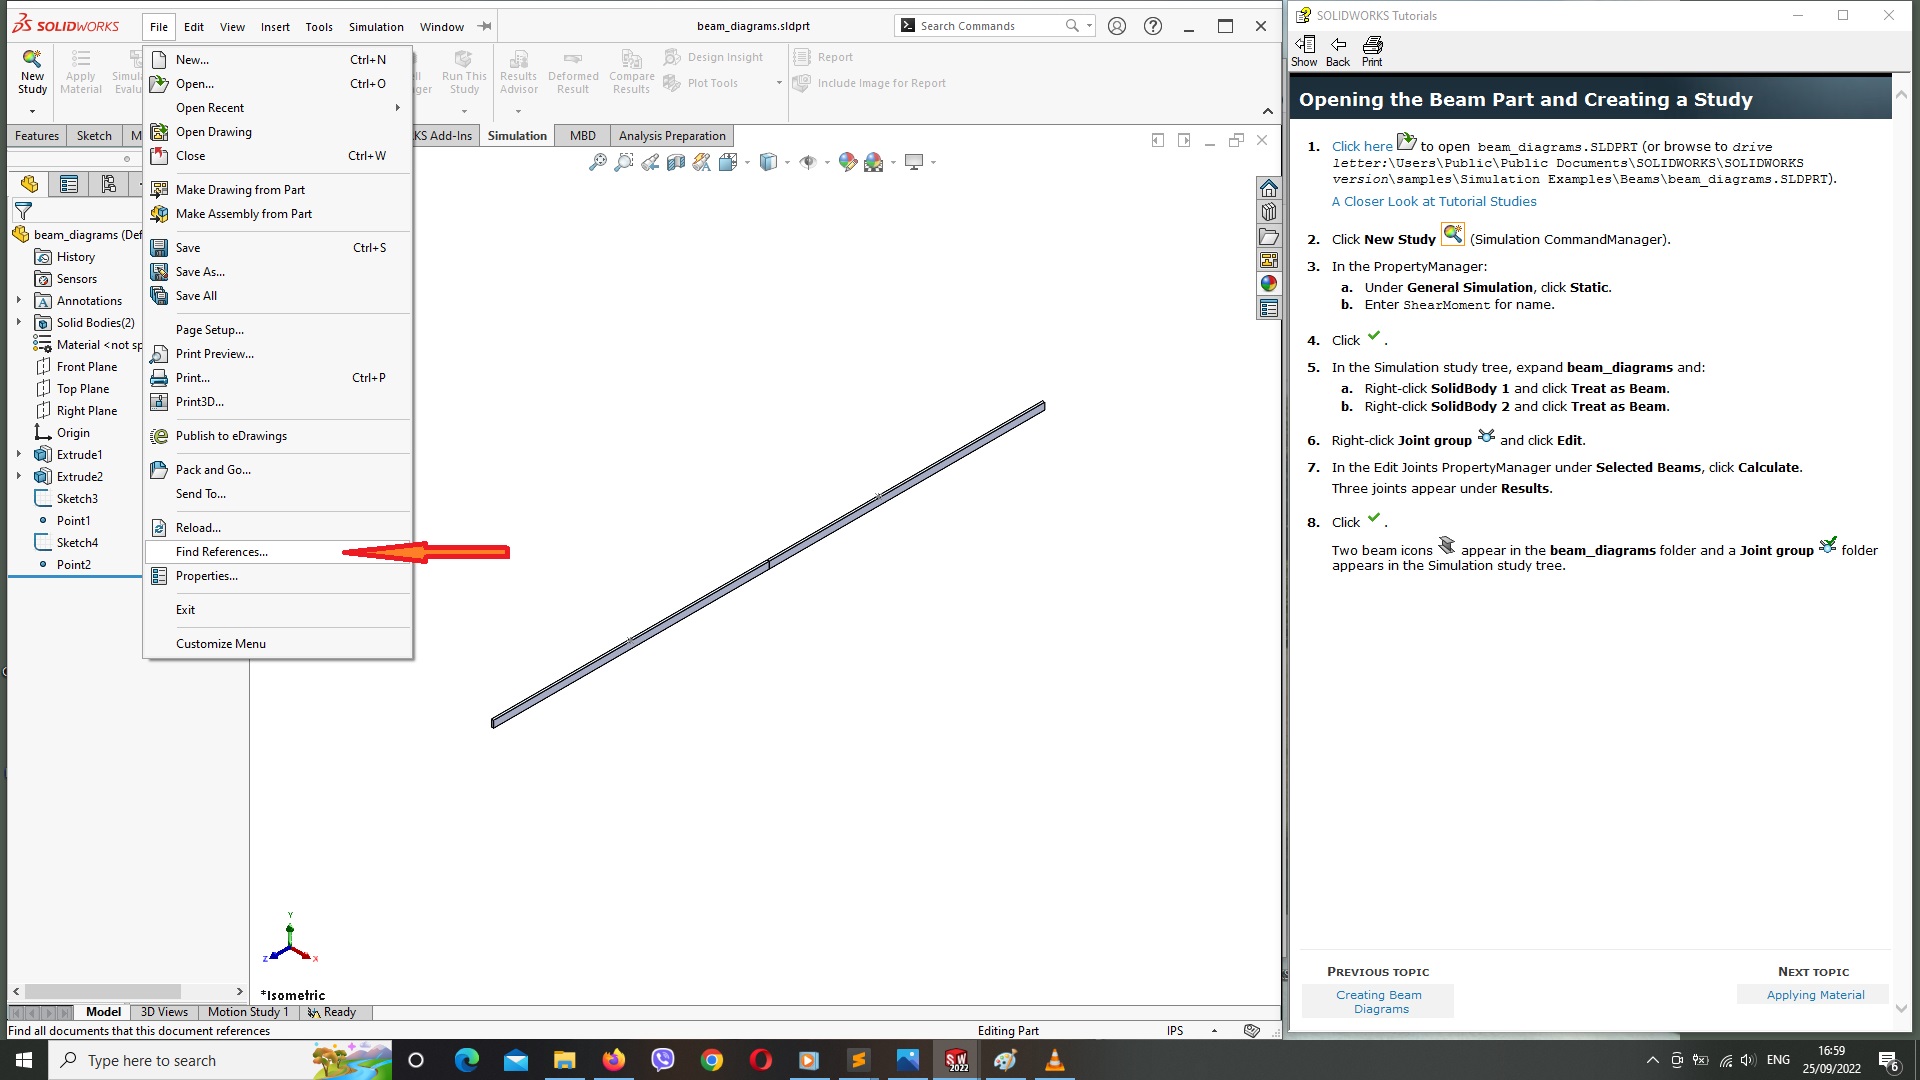The width and height of the screenshot is (1920, 1080).
Task: Open unit system IPS dropdown in status bar
Action: tap(1214, 1031)
